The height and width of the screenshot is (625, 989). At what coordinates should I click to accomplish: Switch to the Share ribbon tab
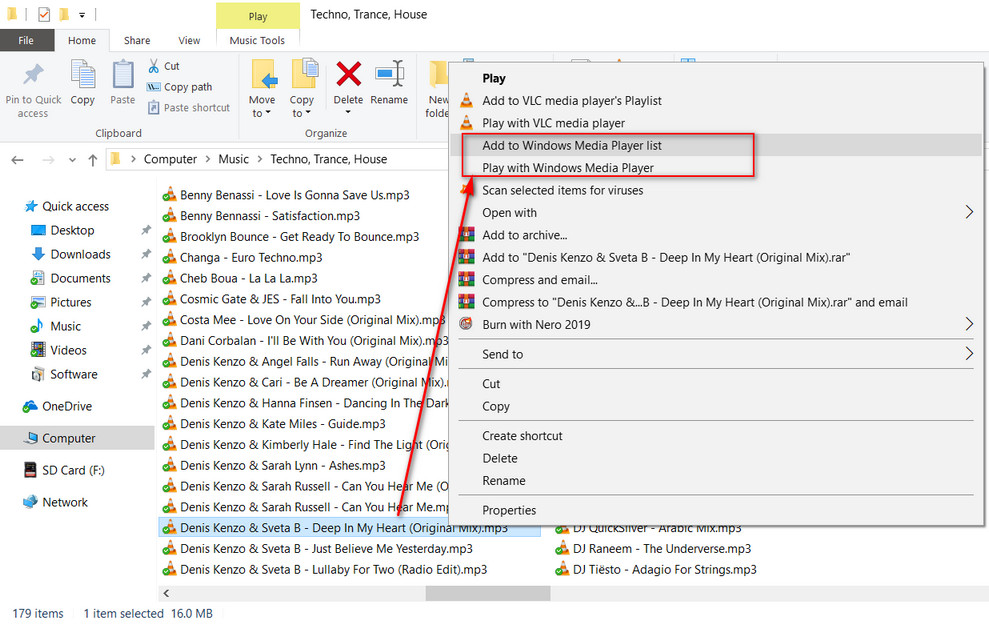pyautogui.click(x=137, y=41)
